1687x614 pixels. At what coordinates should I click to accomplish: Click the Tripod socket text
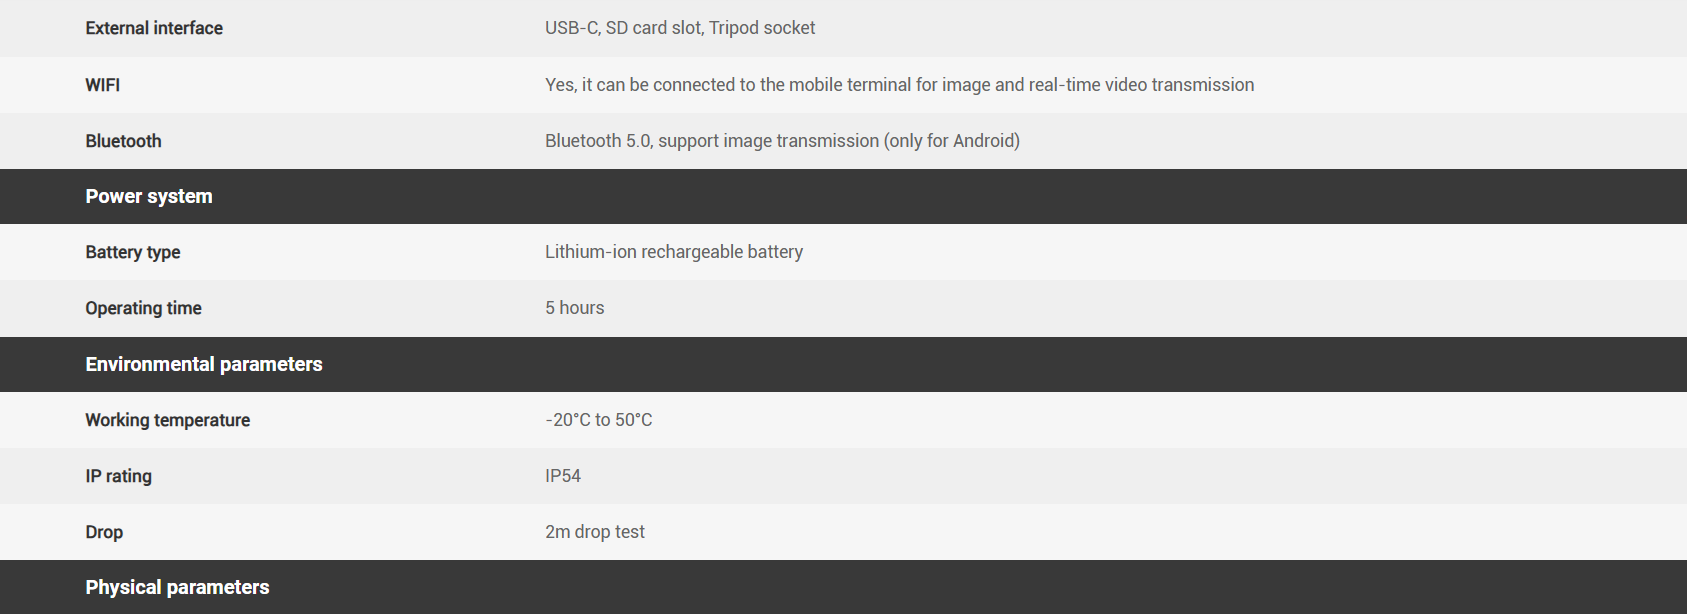(762, 28)
